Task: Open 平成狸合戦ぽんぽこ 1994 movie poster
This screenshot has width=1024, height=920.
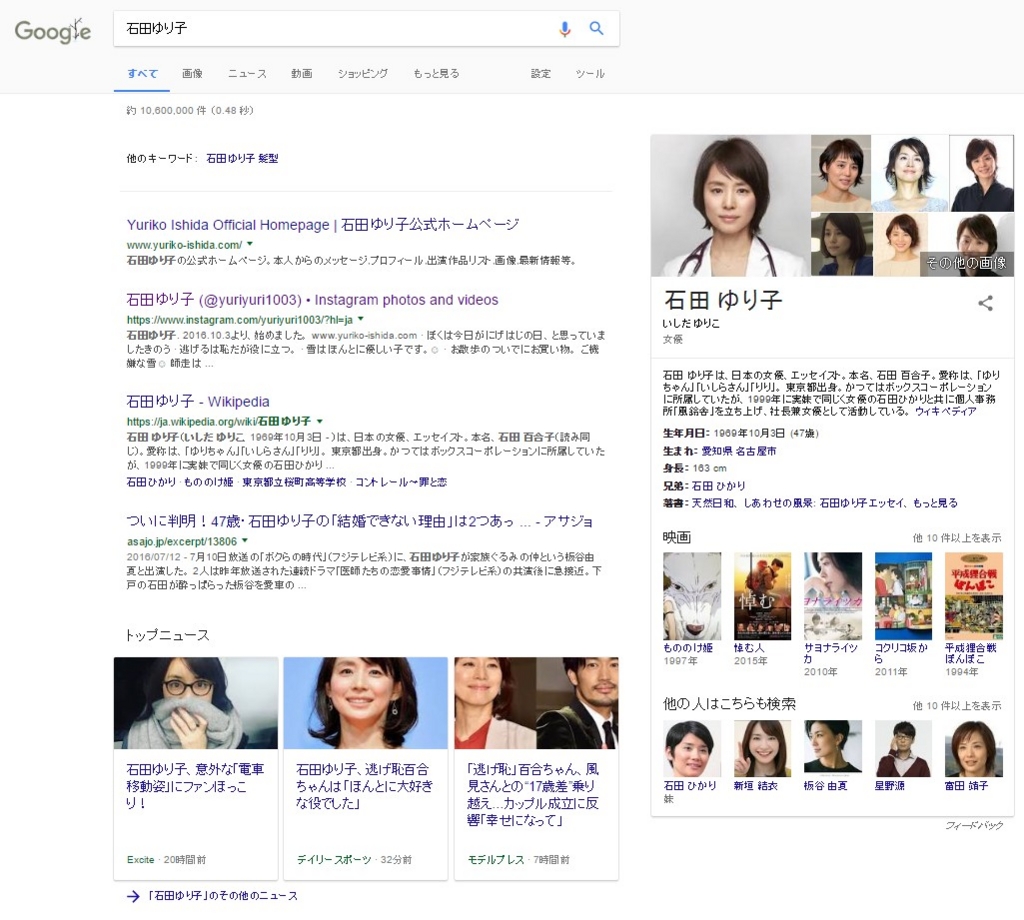Action: point(974,596)
